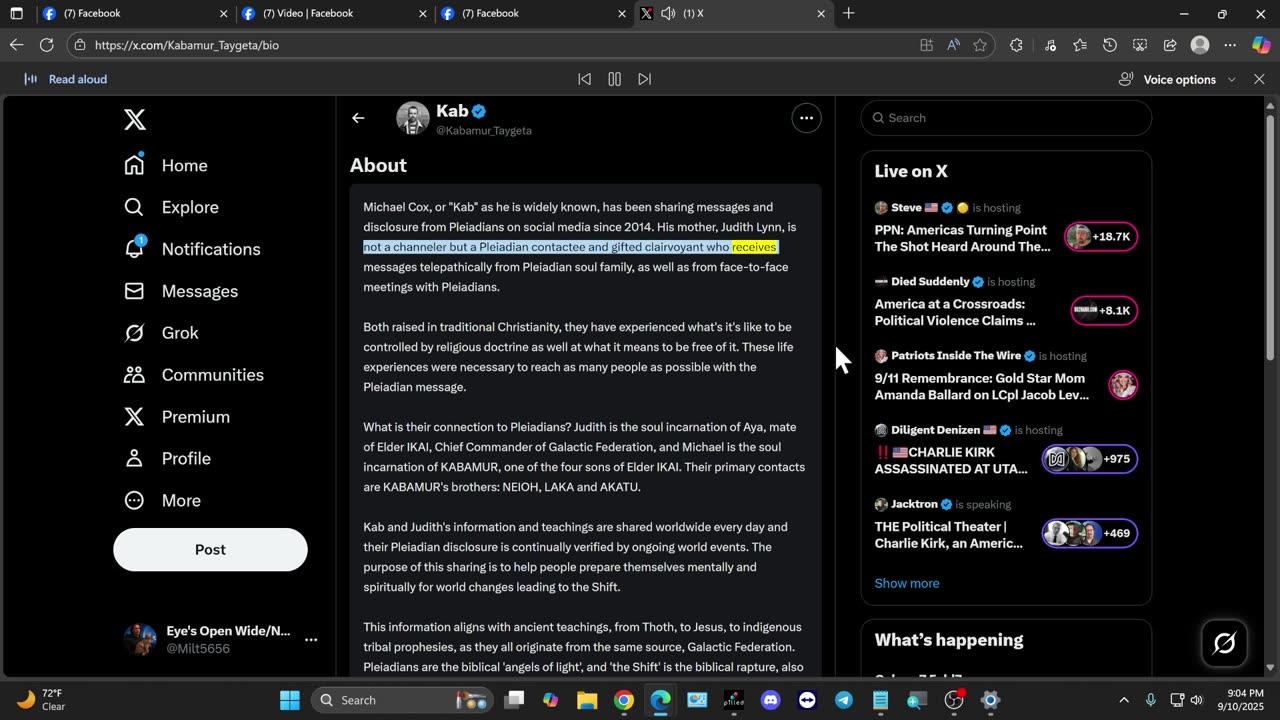
Task: Refresh the browser page
Action: coord(46,45)
